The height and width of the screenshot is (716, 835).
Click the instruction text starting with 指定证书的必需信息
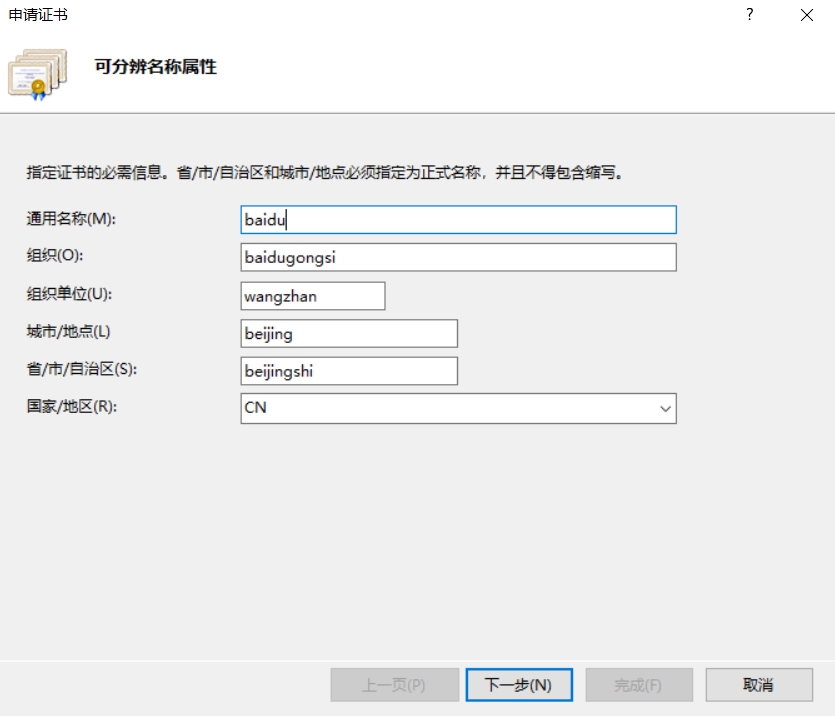tap(324, 172)
